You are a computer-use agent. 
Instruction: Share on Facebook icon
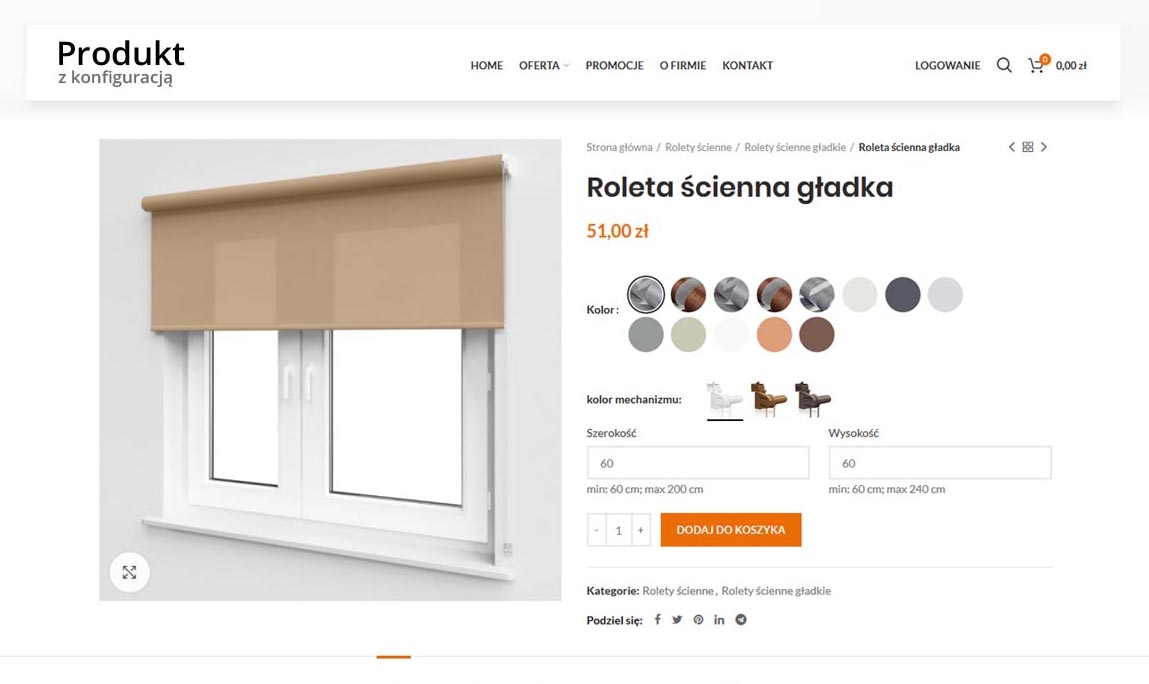[657, 619]
